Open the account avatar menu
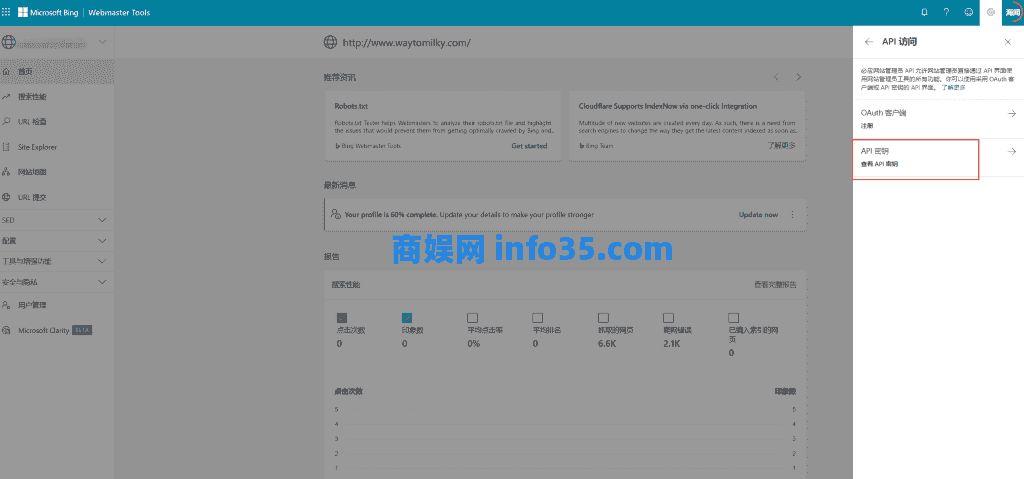1024x479 pixels. [x=1013, y=12]
